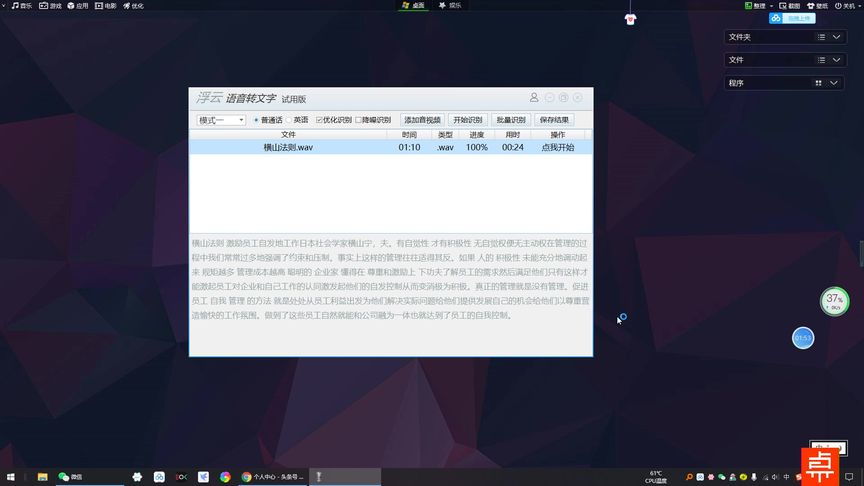The image size is (864, 486).
Task: Select the 英语 language radio button
Action: (x=298, y=120)
